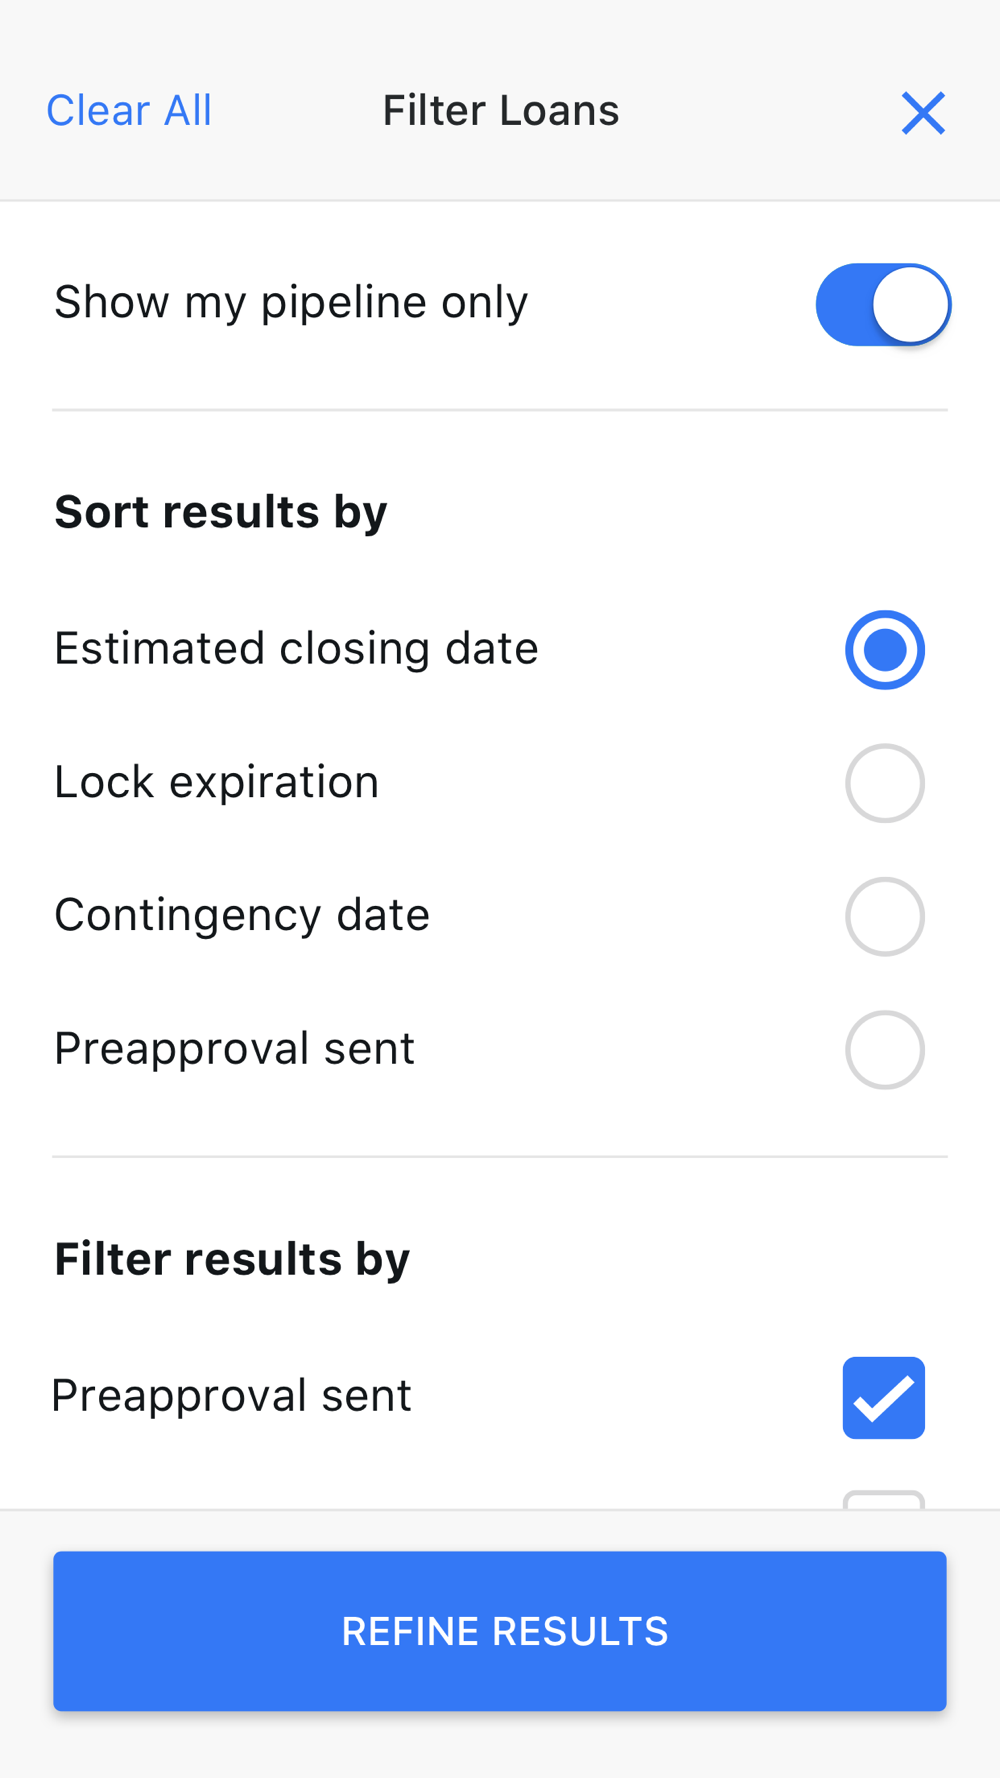Viewport: 1000px width, 1778px height.
Task: Check the partially visible checkbox below Preapproval
Action: [x=884, y=1500]
